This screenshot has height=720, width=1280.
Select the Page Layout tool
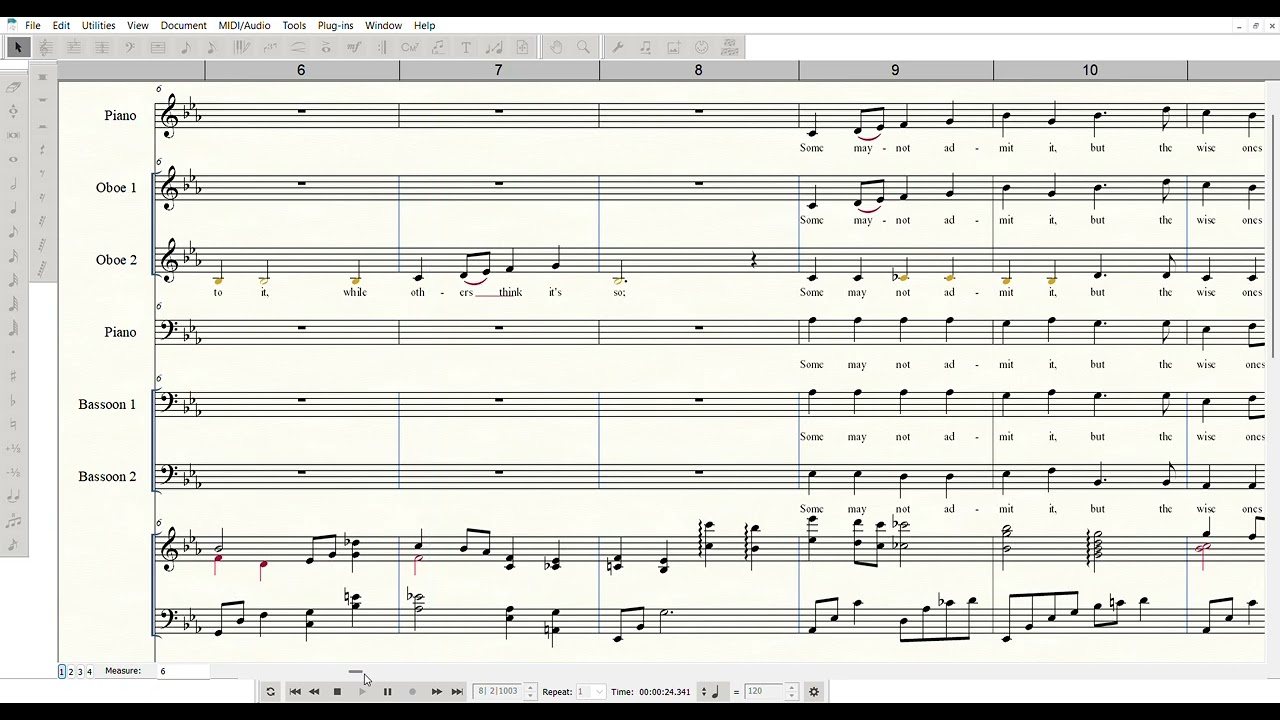click(522, 47)
